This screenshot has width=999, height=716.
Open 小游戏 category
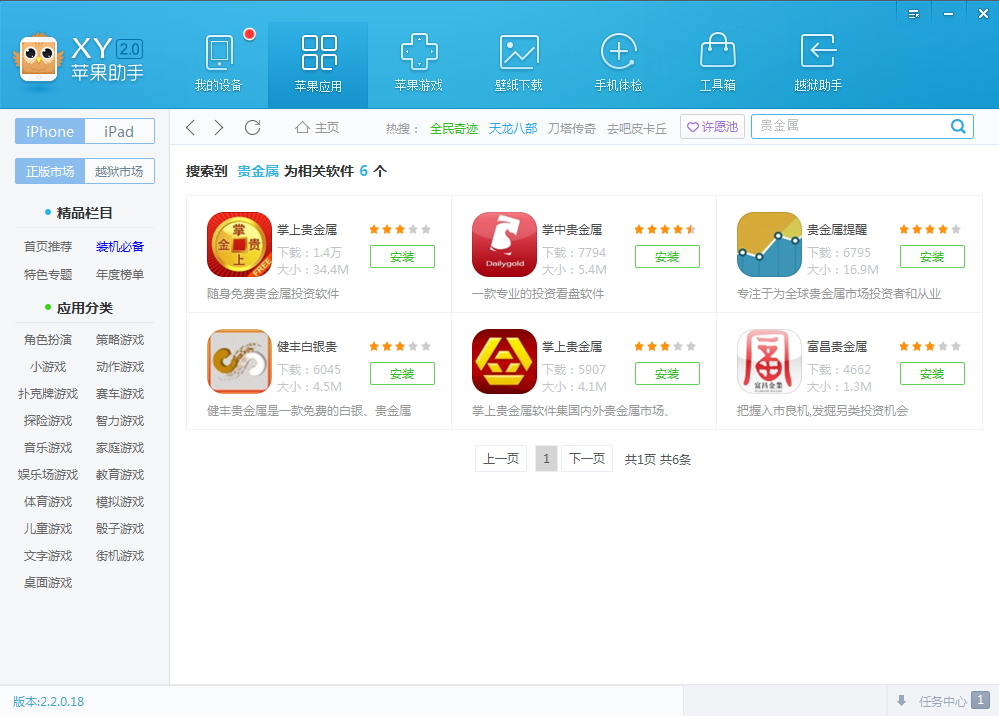(48, 367)
